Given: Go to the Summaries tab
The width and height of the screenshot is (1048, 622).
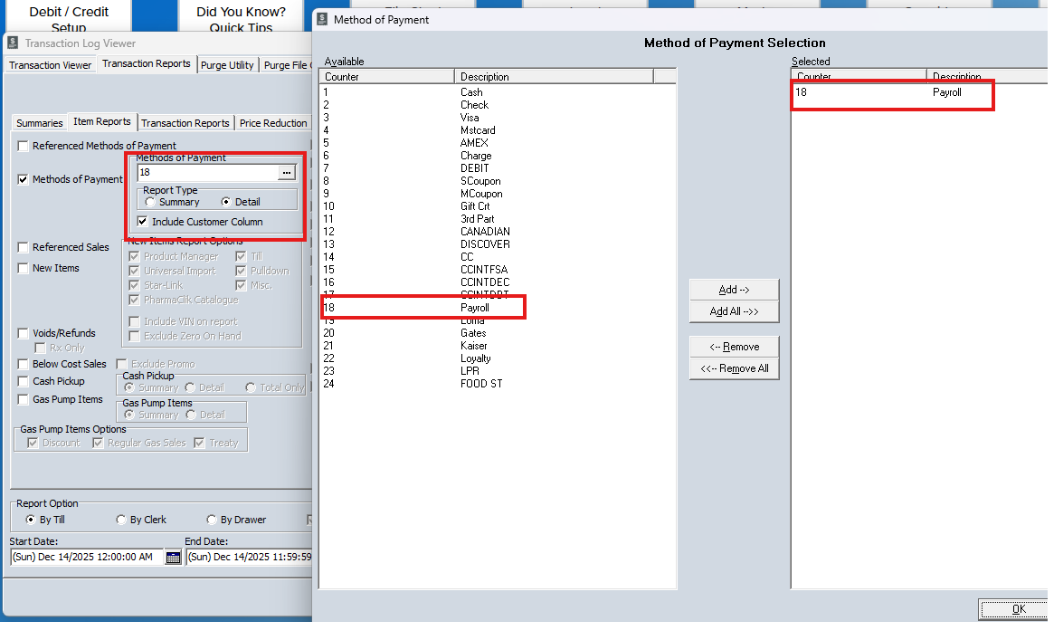Looking at the screenshot, I should tap(39, 123).
